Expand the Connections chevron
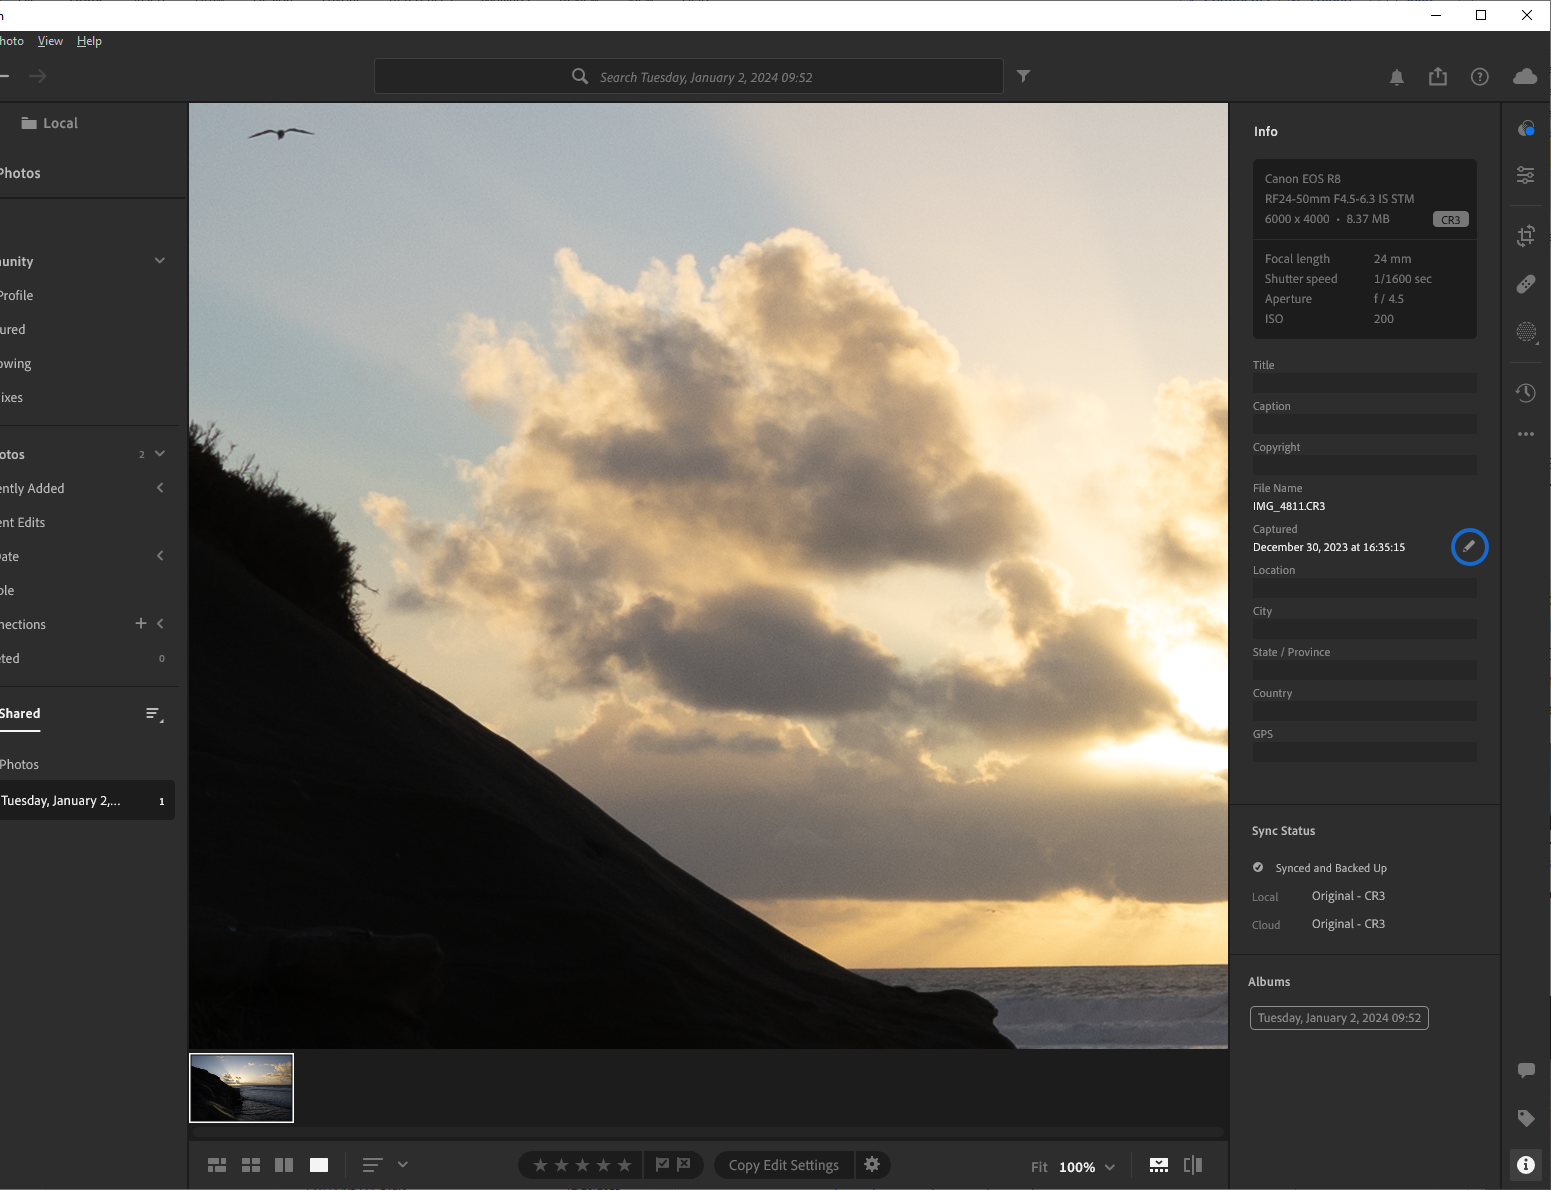Screen dimensions: 1551x1190 point(160,623)
